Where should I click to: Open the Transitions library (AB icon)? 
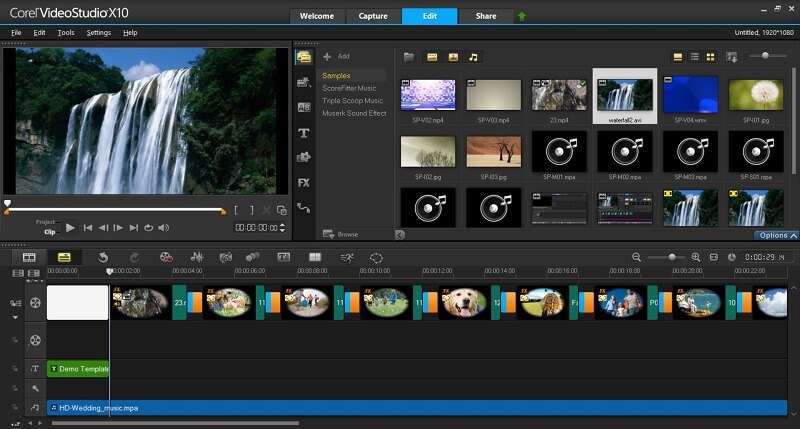pyautogui.click(x=304, y=107)
